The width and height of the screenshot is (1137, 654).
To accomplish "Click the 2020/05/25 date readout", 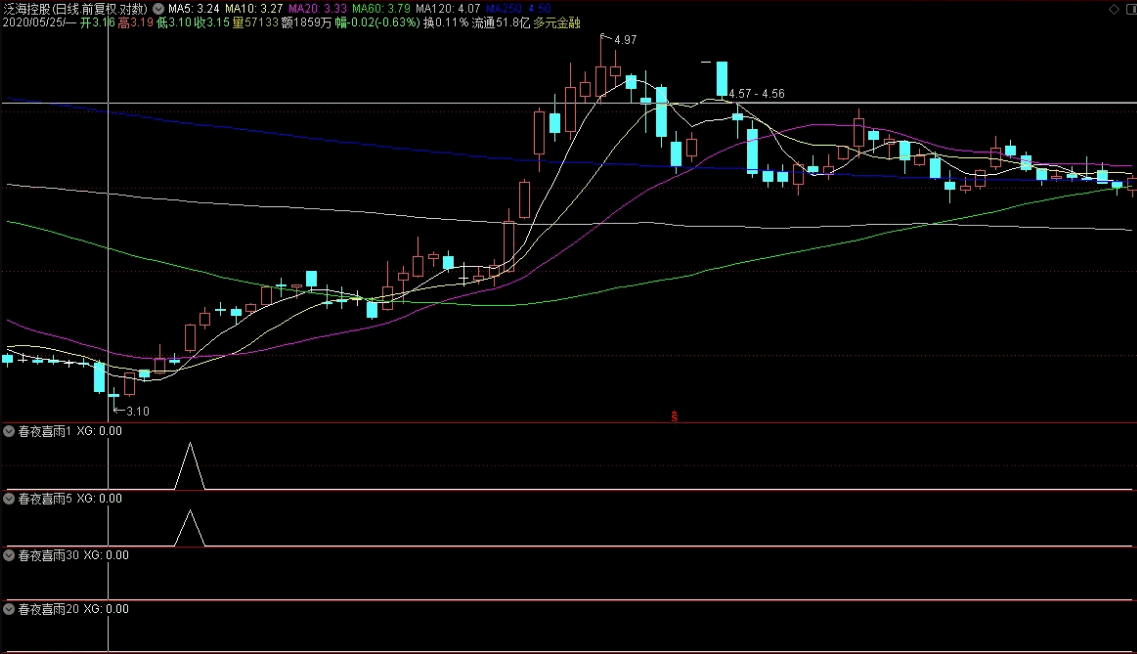I will 39,22.
